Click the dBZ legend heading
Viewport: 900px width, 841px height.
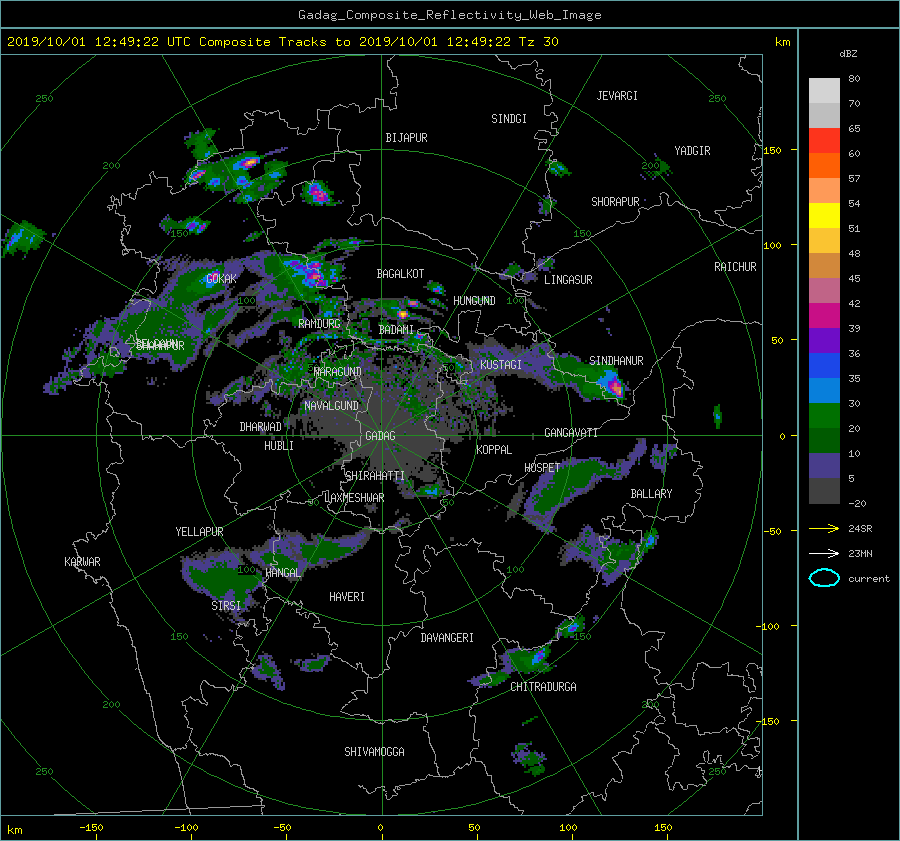coord(848,54)
